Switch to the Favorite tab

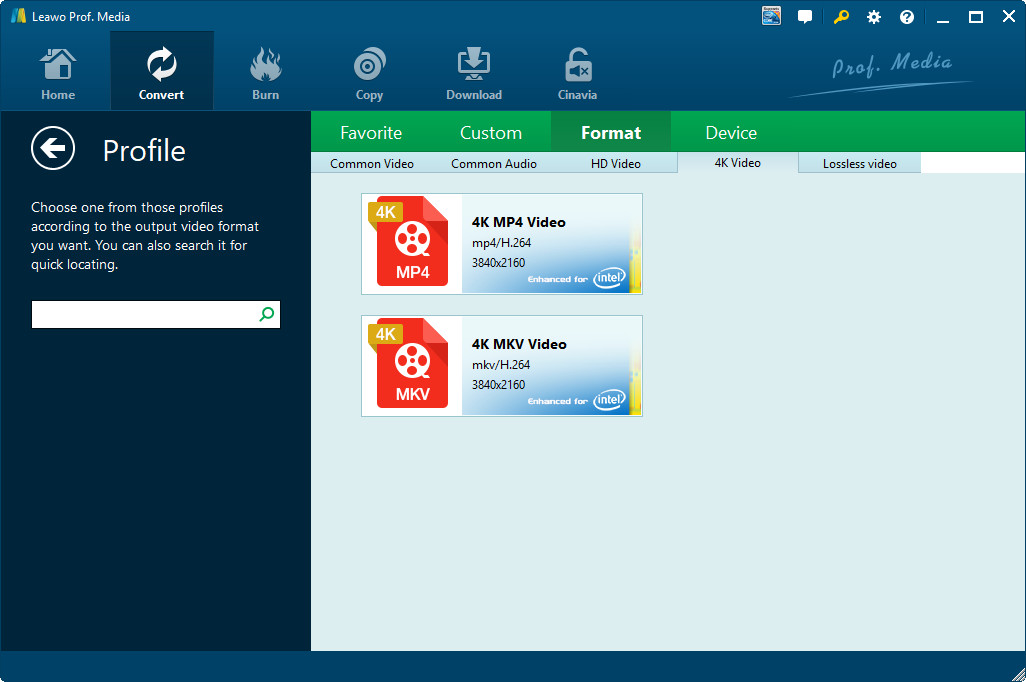point(371,133)
